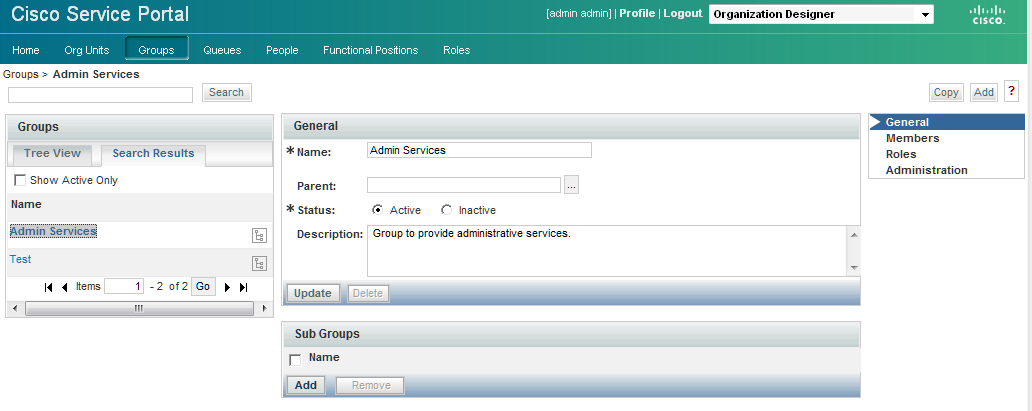Image resolution: width=1032 pixels, height=411 pixels.
Task: Select General in the right side panel
Action: pos(947,122)
